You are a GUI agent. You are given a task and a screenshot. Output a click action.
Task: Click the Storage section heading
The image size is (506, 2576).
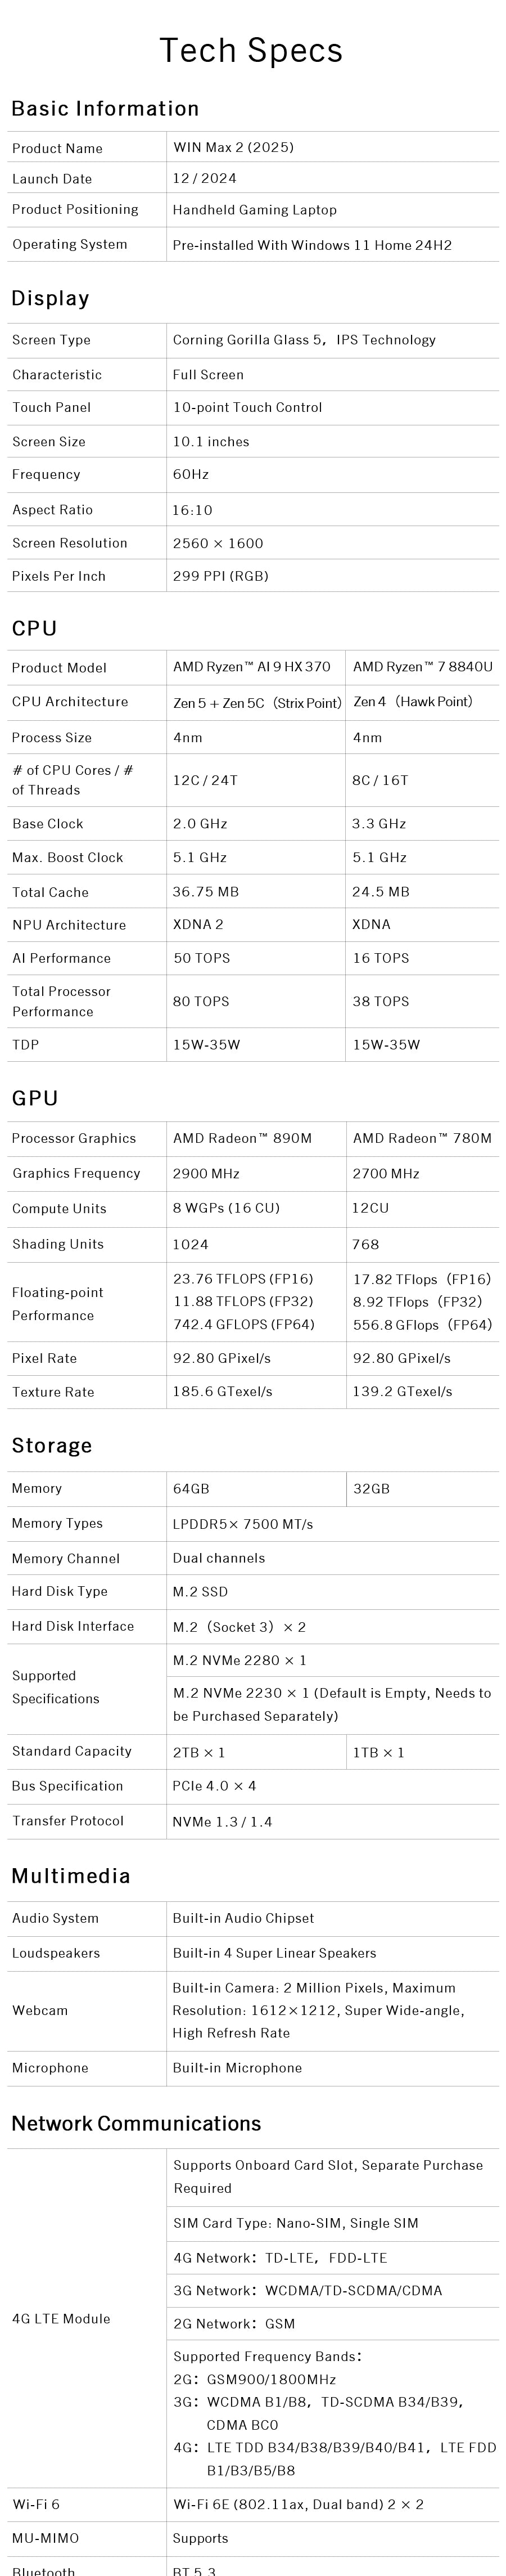[52, 1445]
